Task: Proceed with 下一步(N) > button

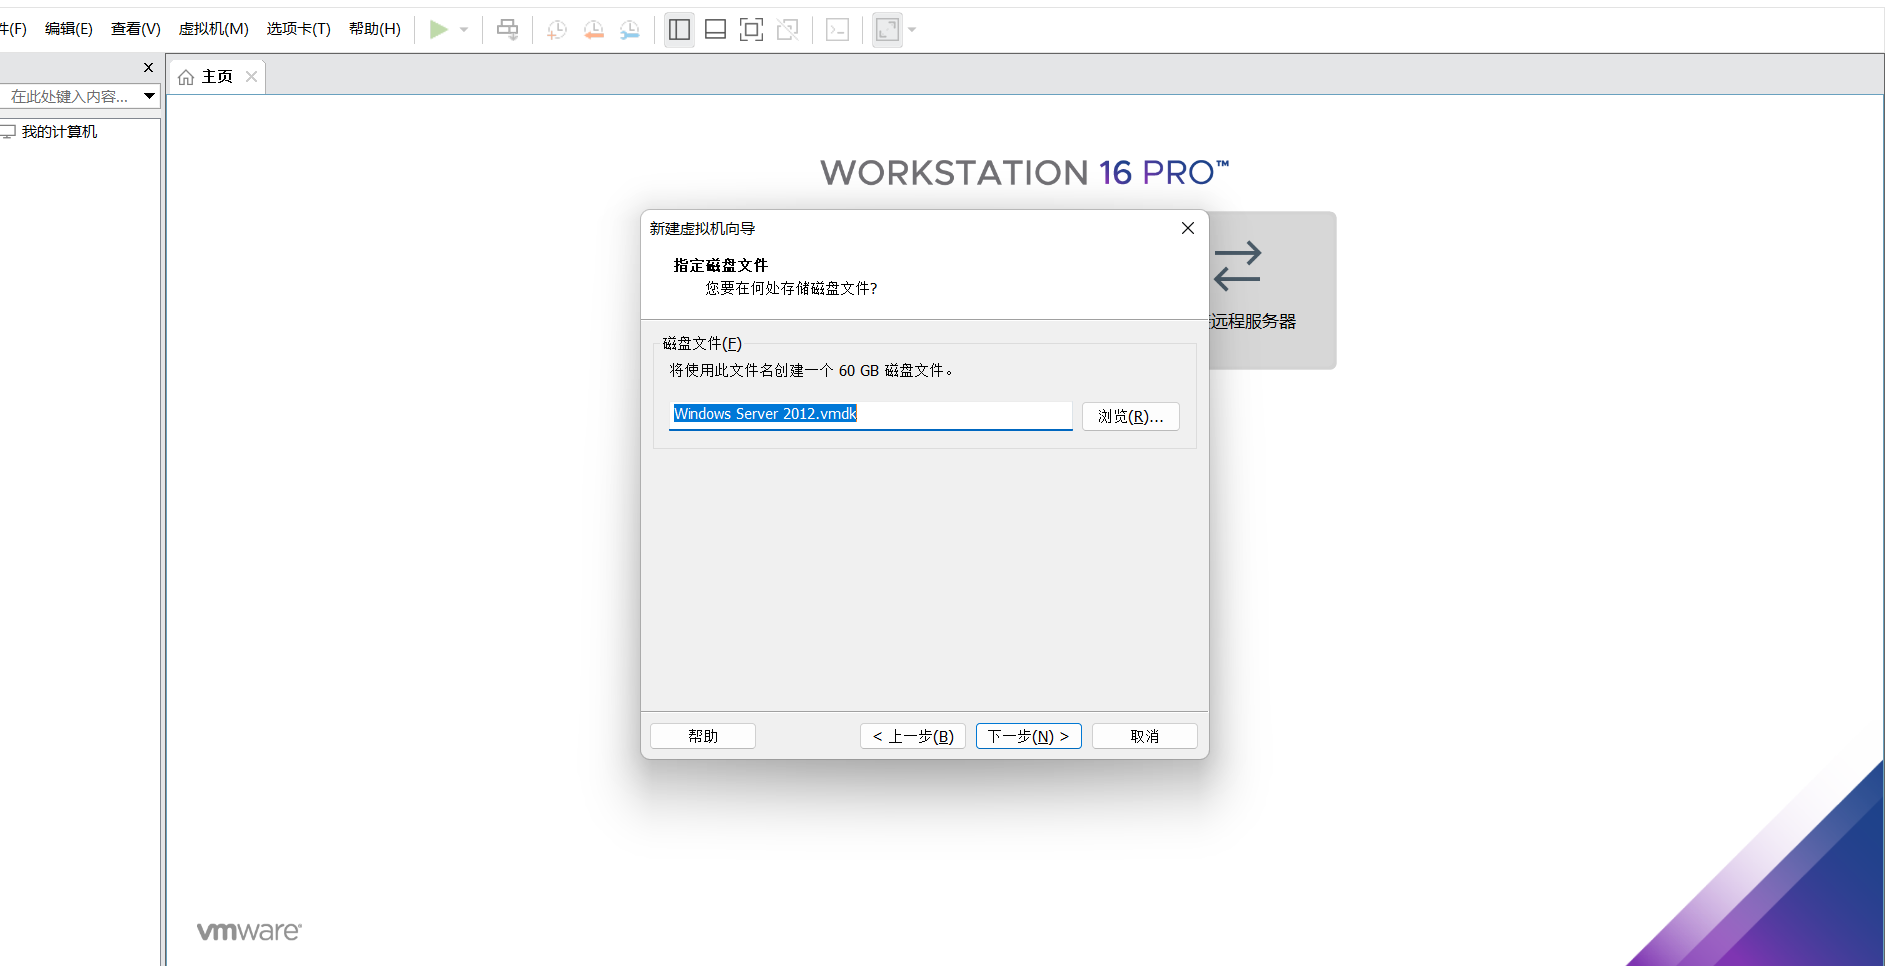Action: coord(1029,736)
